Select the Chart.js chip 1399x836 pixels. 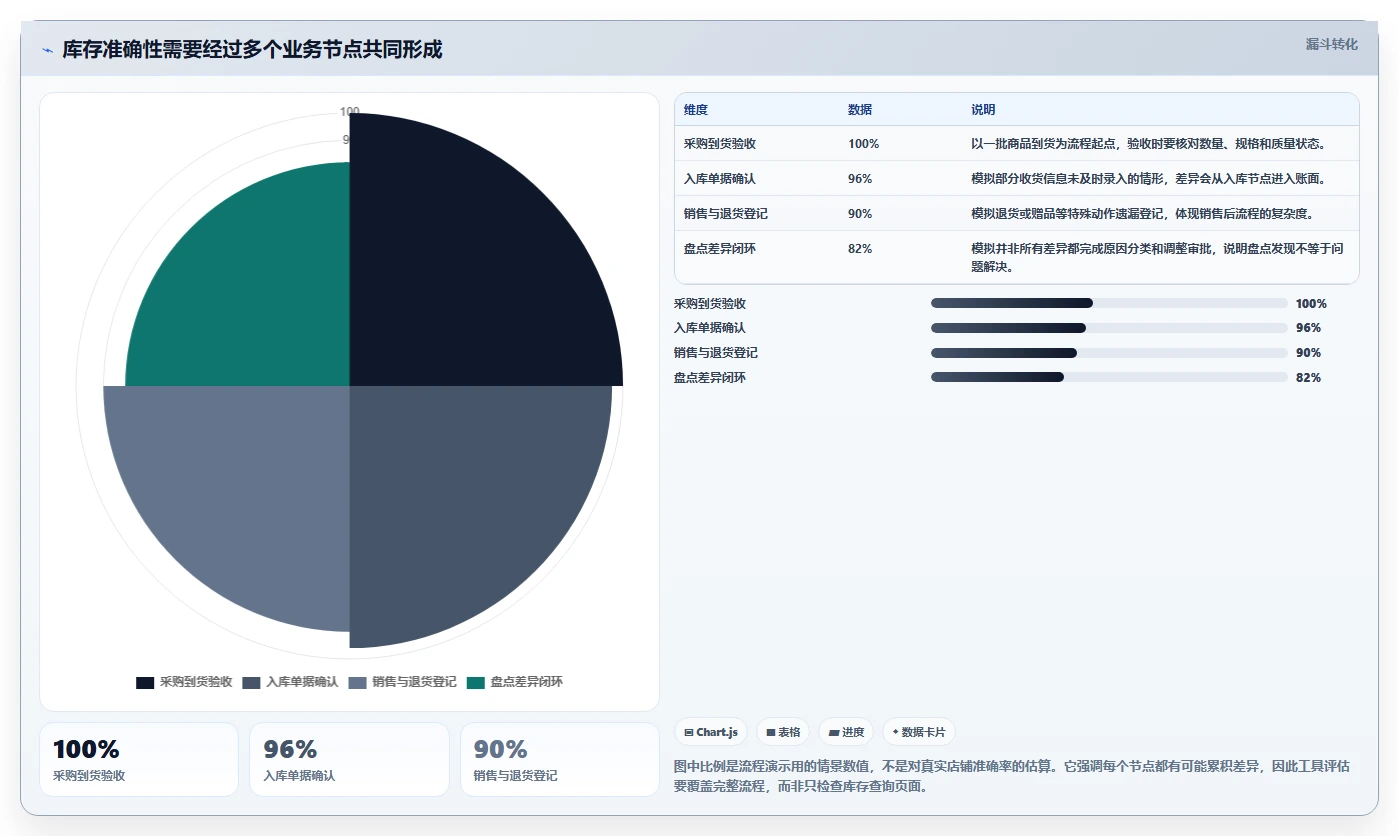point(711,732)
